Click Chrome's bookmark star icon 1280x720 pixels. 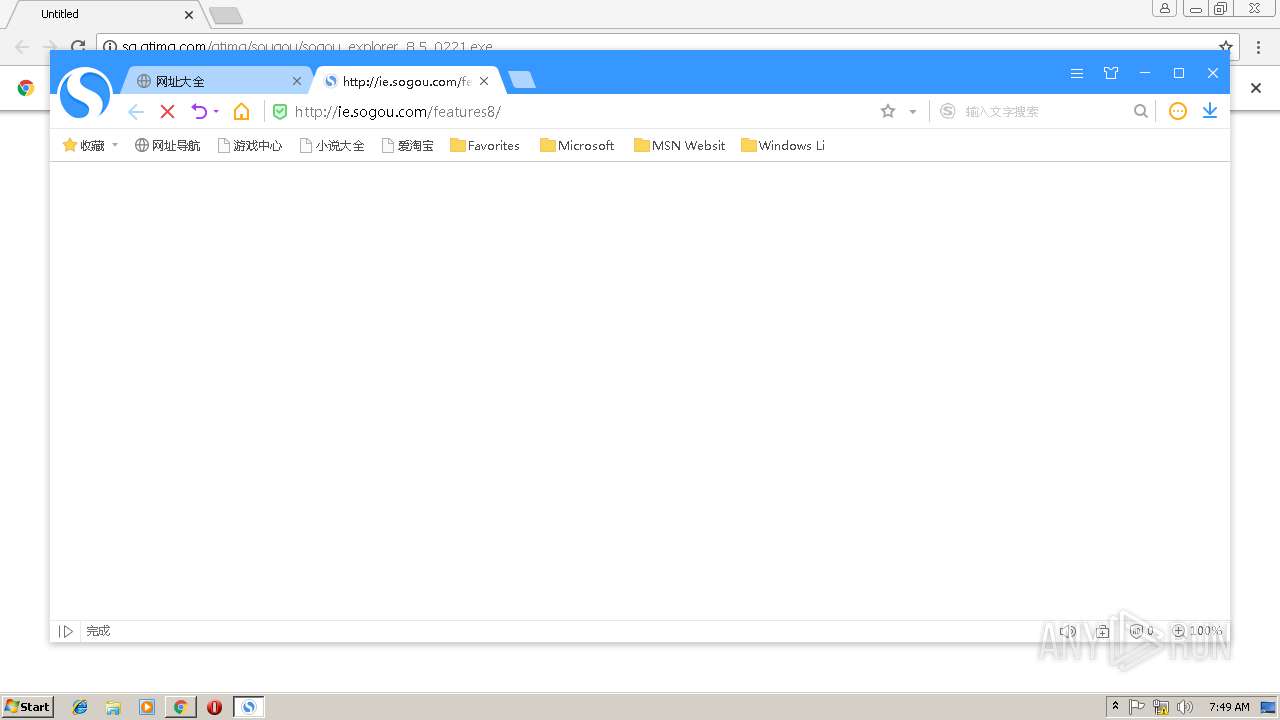(1225, 46)
